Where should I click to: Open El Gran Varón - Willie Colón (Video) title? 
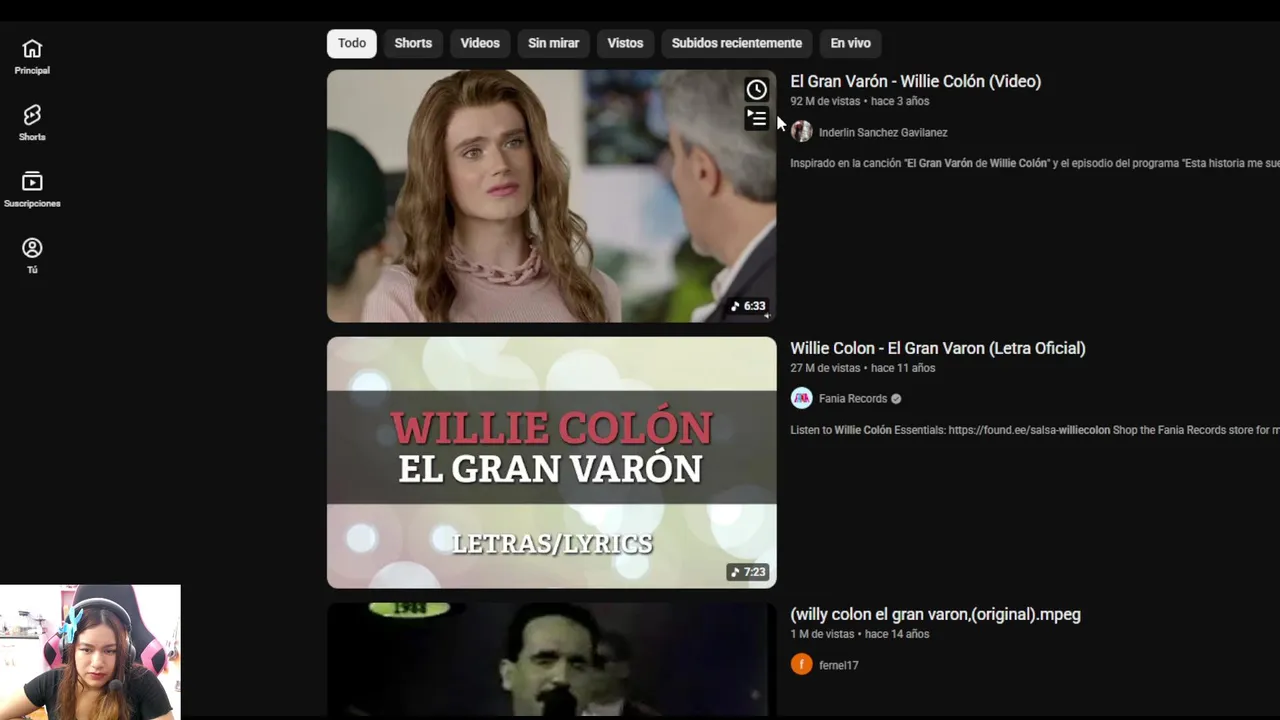point(916,81)
